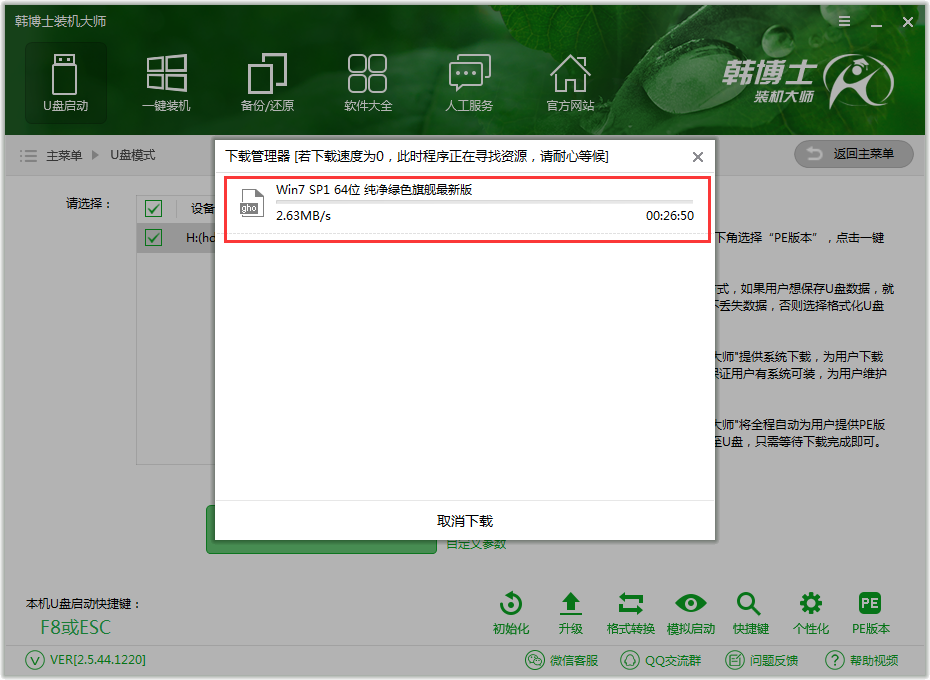Click the 2.63MB/s download speed text
930x680 pixels.
click(303, 216)
